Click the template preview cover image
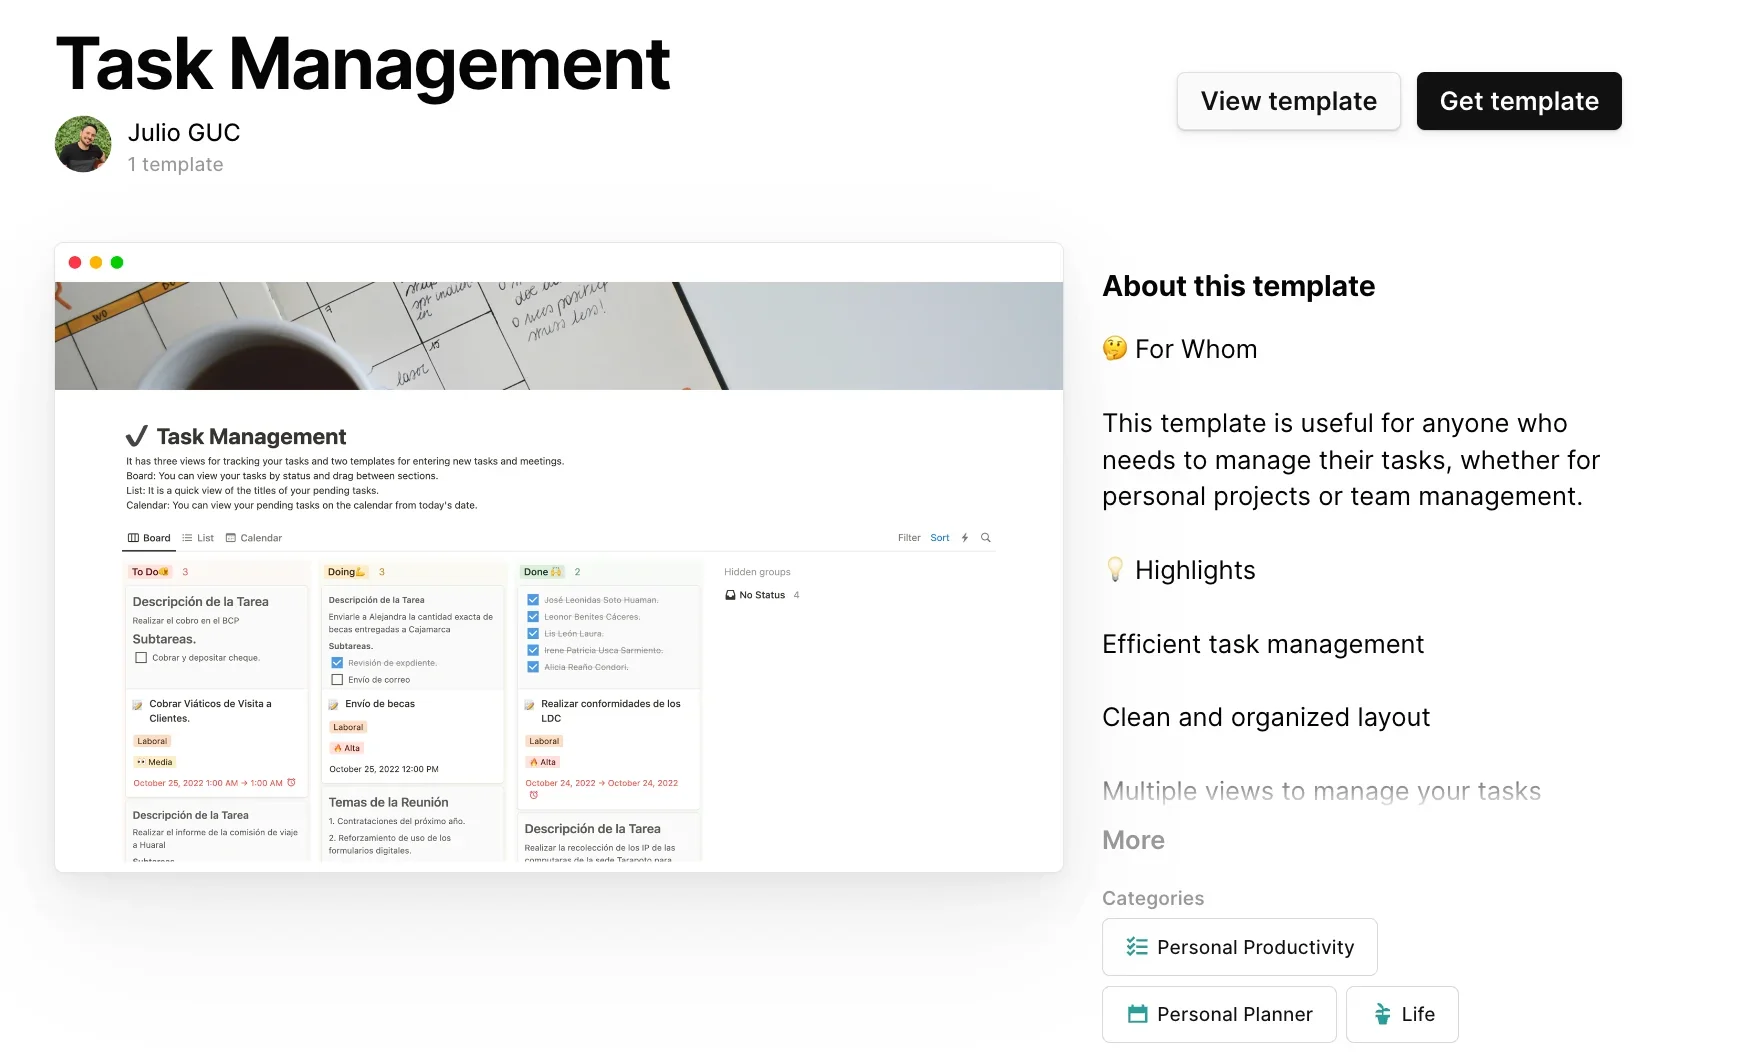 click(558, 336)
